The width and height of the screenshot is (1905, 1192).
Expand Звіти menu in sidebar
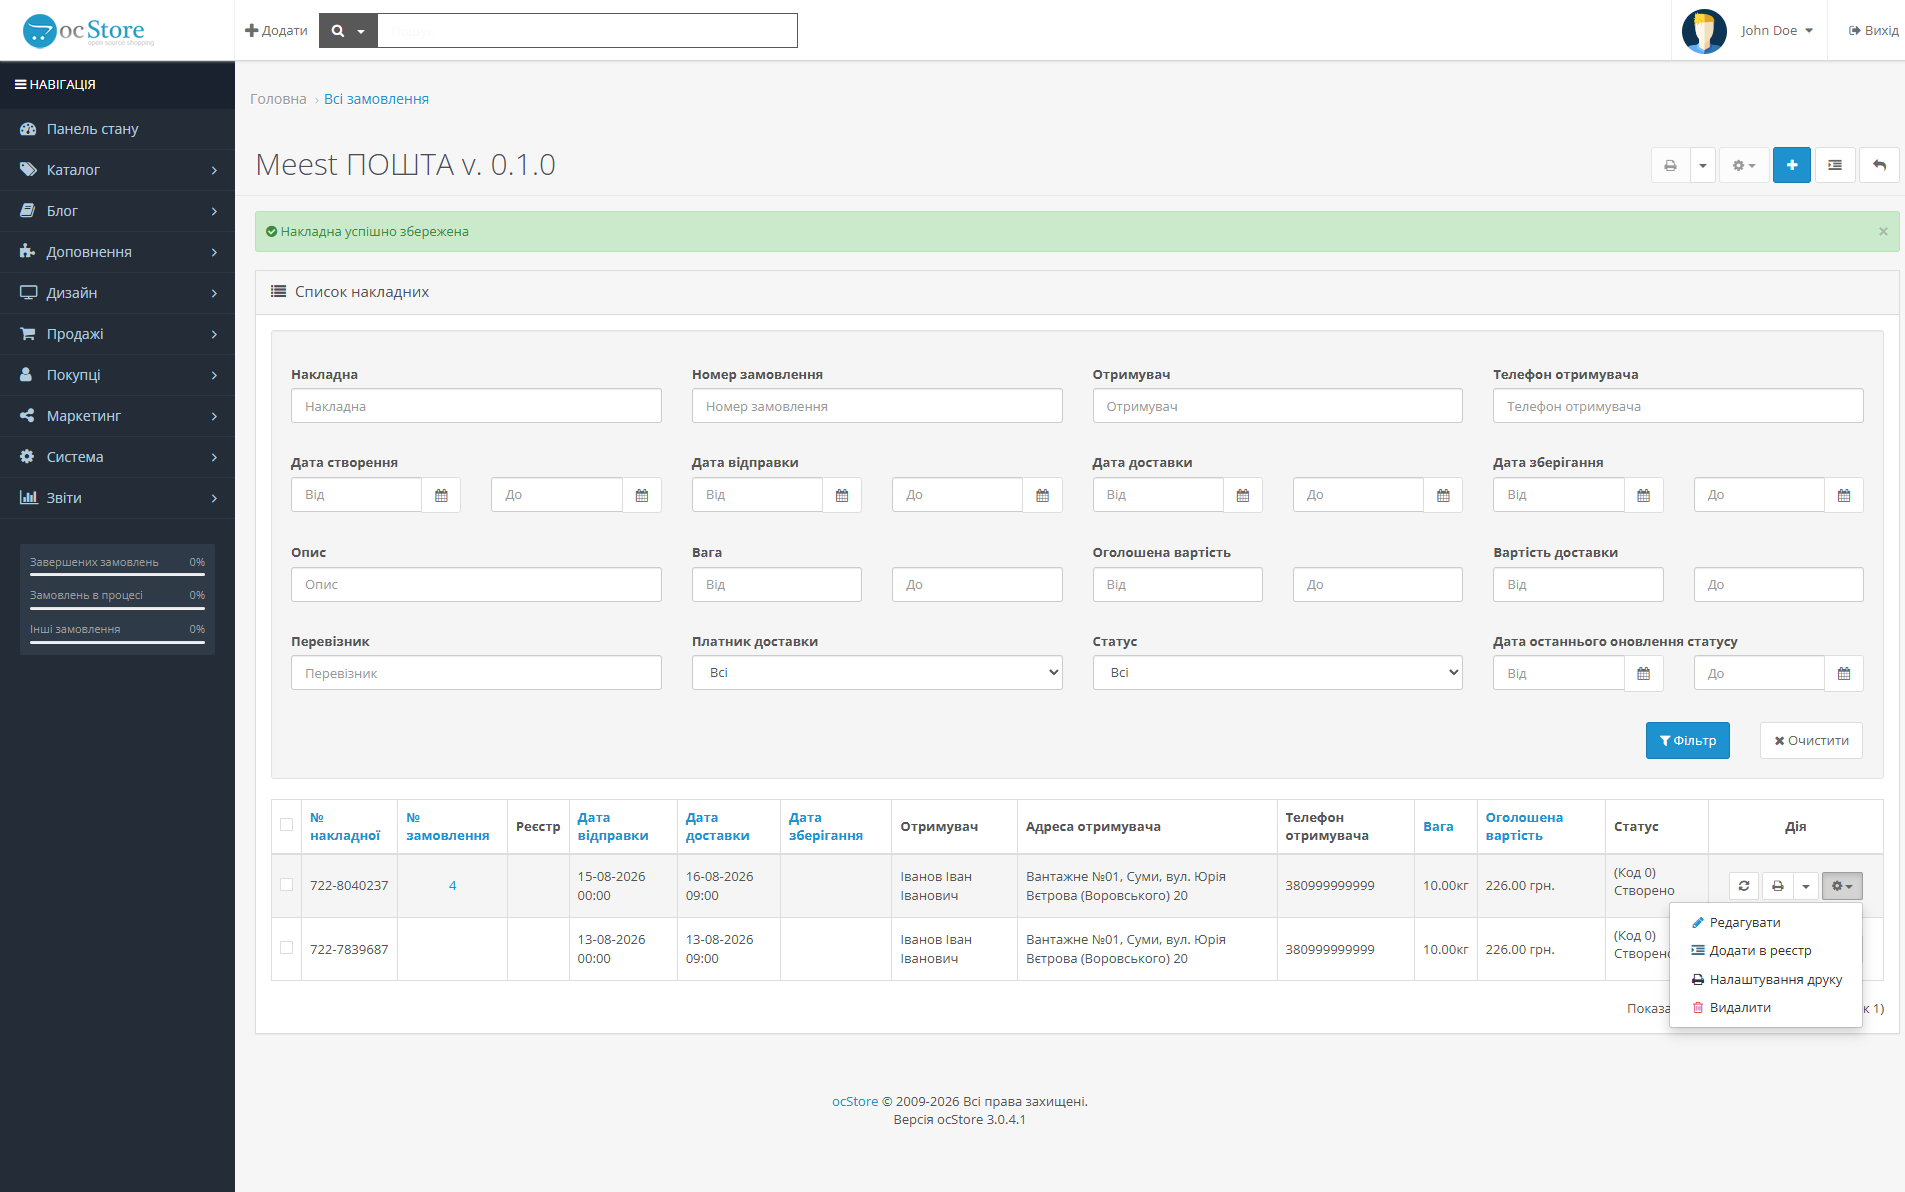coord(117,498)
